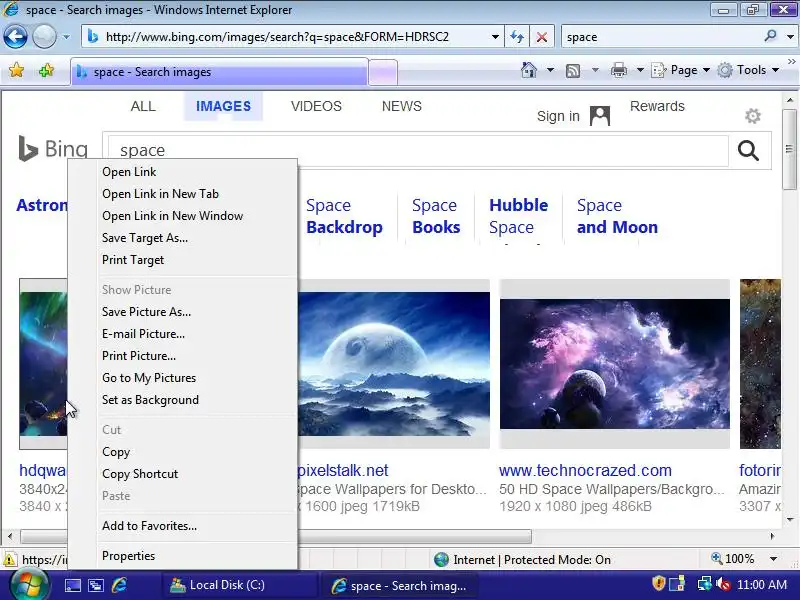Click the Windows Start orb

click(29, 585)
